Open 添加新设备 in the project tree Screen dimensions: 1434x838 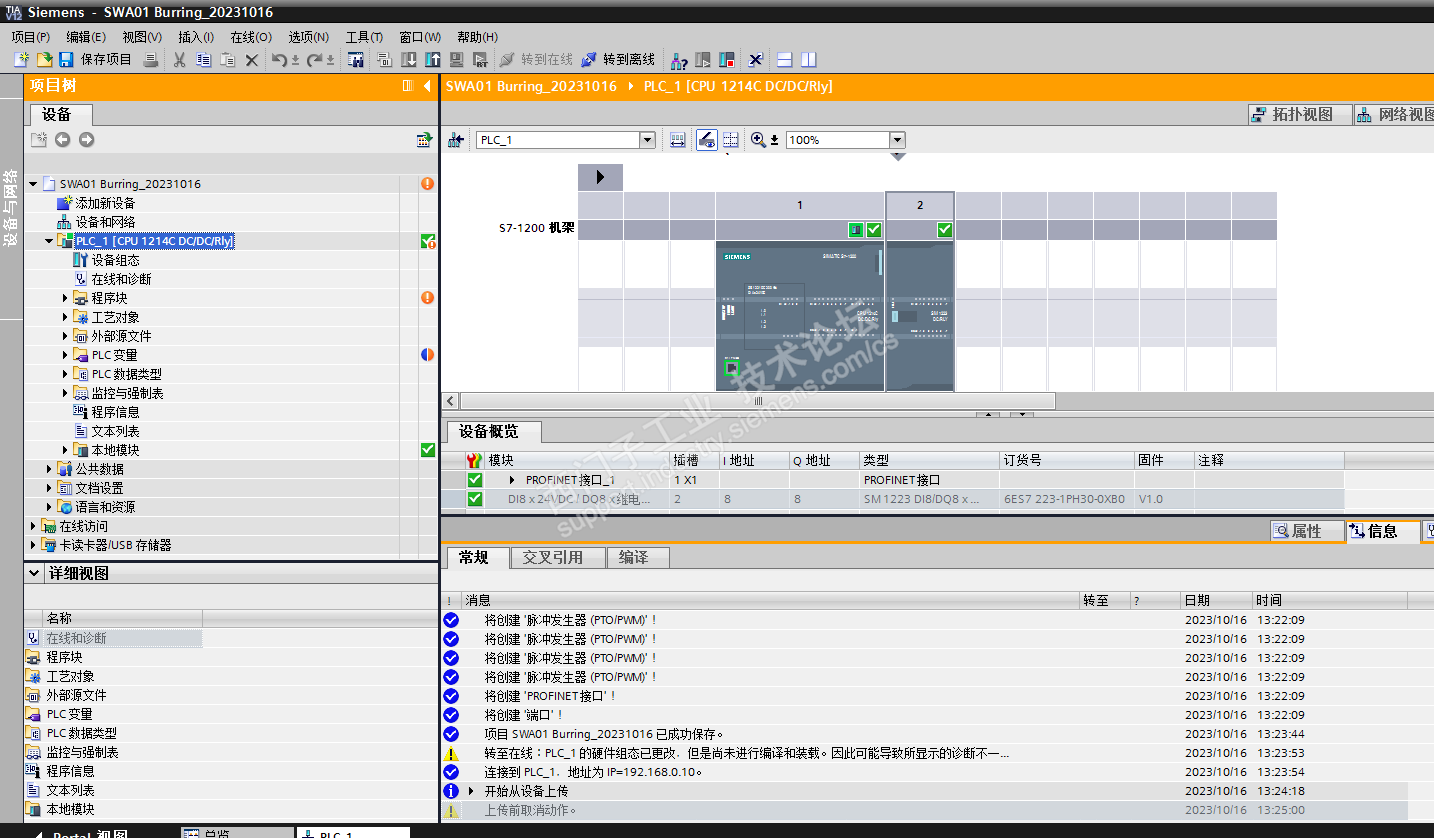pos(105,203)
